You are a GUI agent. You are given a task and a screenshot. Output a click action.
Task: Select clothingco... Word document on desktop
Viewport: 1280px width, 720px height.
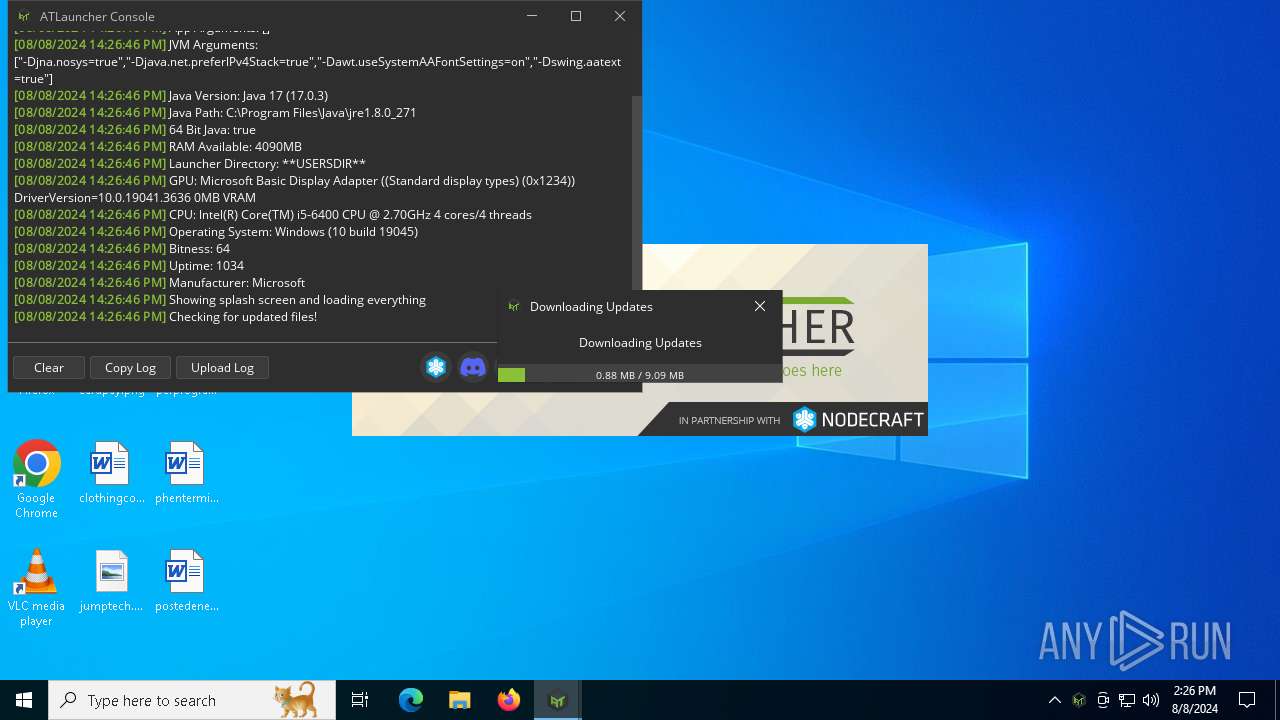111,474
